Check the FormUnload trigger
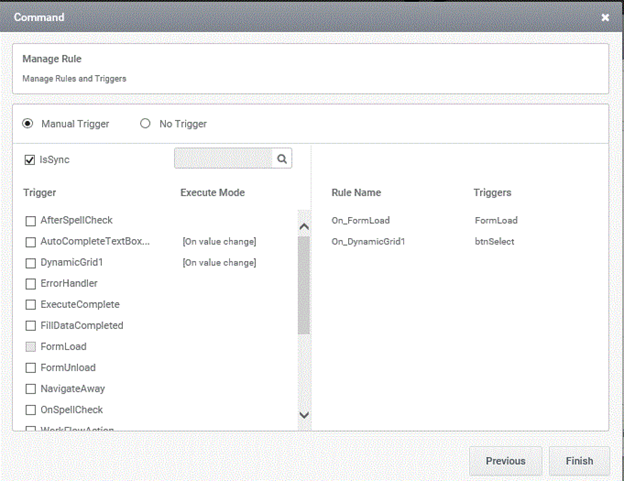 [x=31, y=368]
